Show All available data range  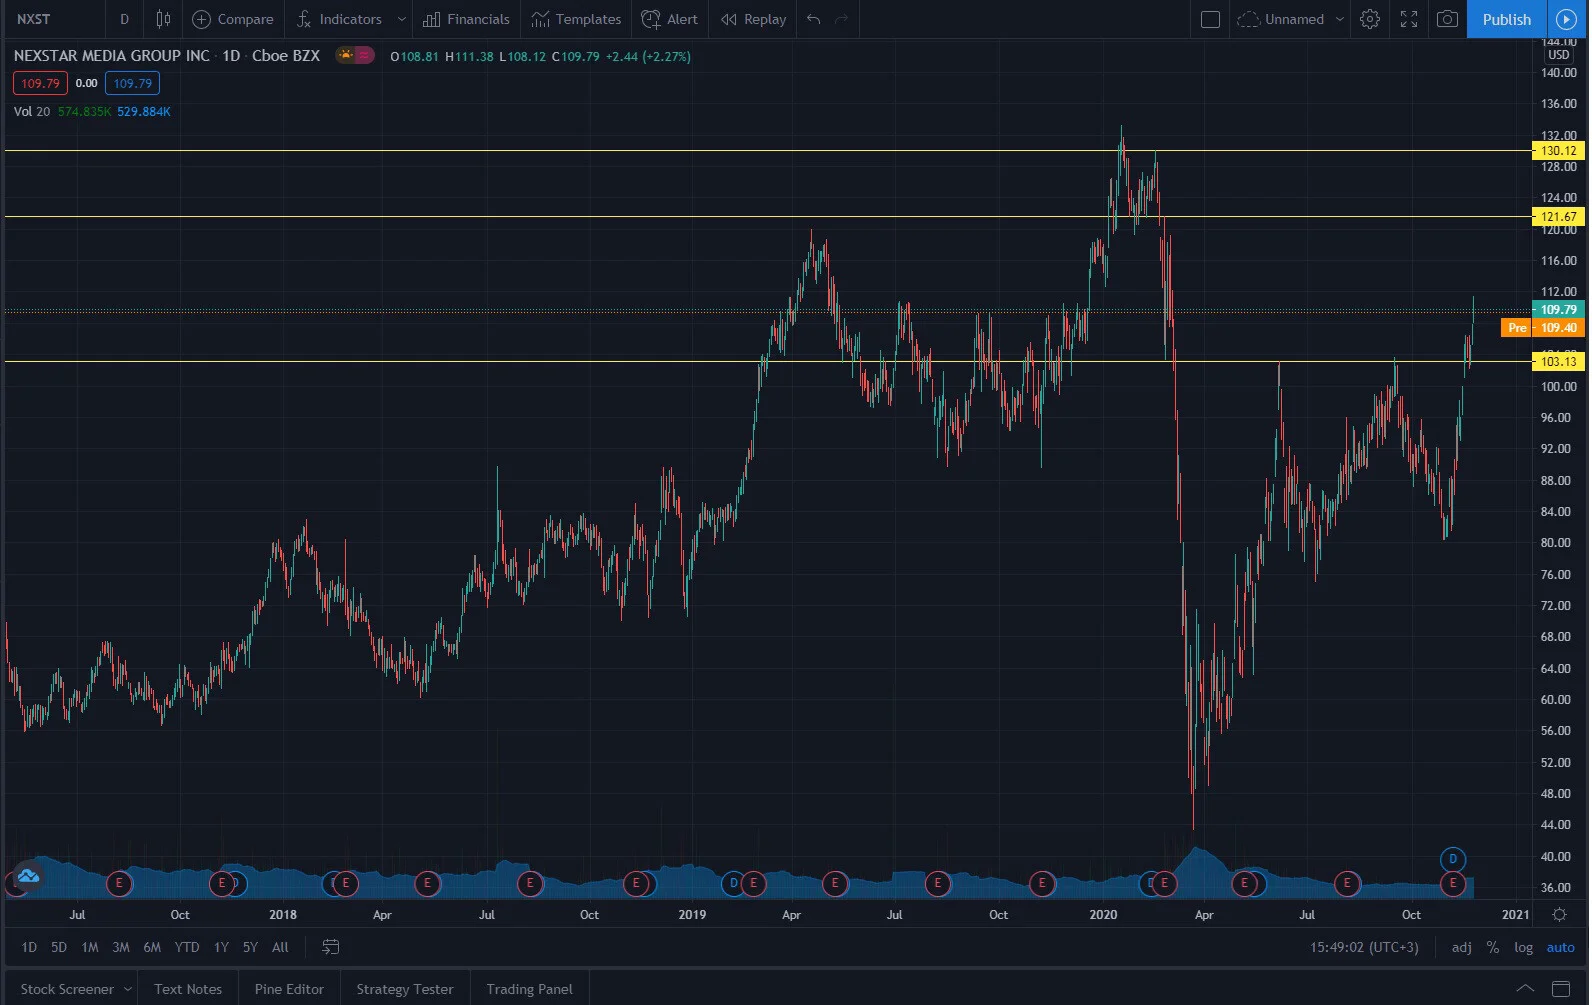pyautogui.click(x=280, y=947)
